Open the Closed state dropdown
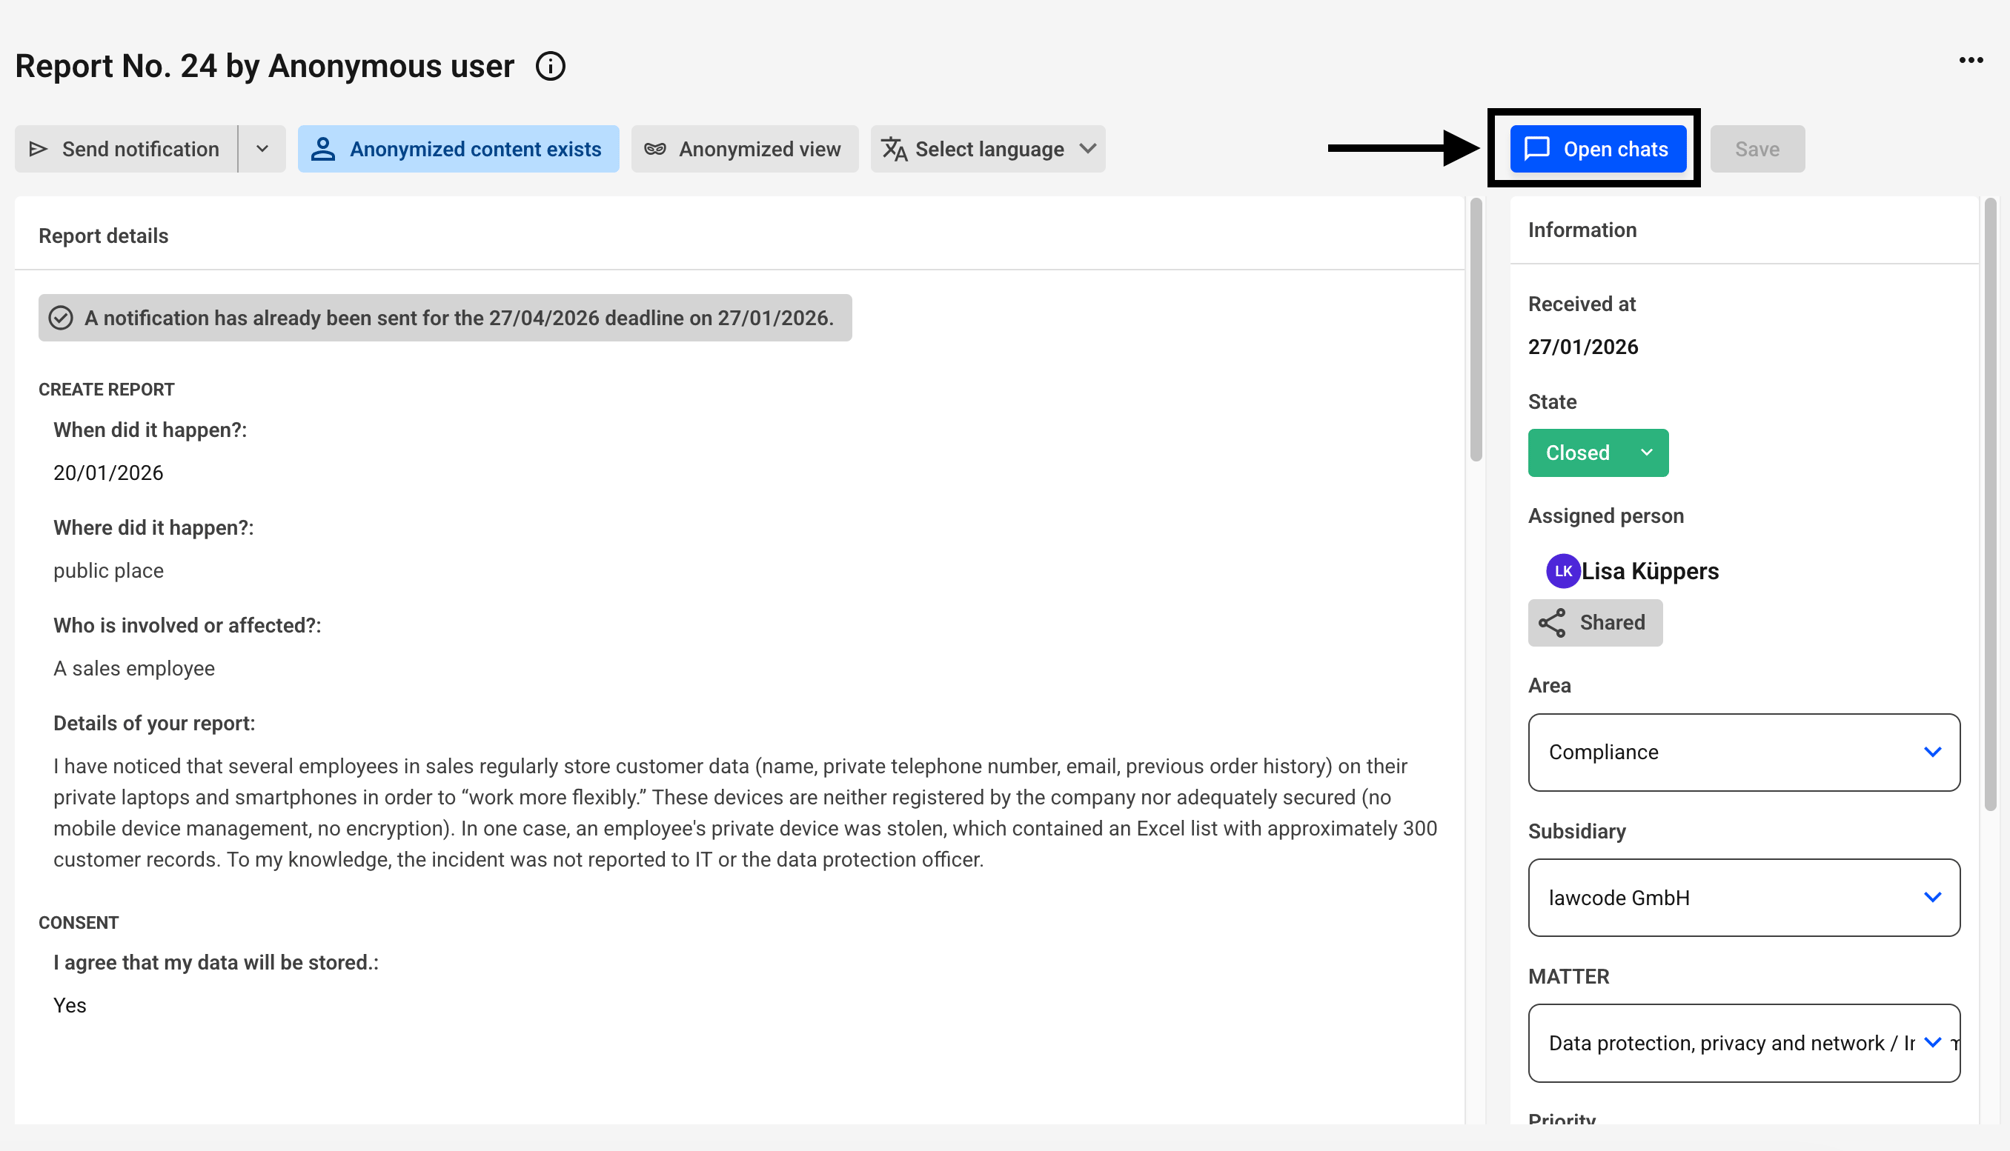 click(1598, 453)
